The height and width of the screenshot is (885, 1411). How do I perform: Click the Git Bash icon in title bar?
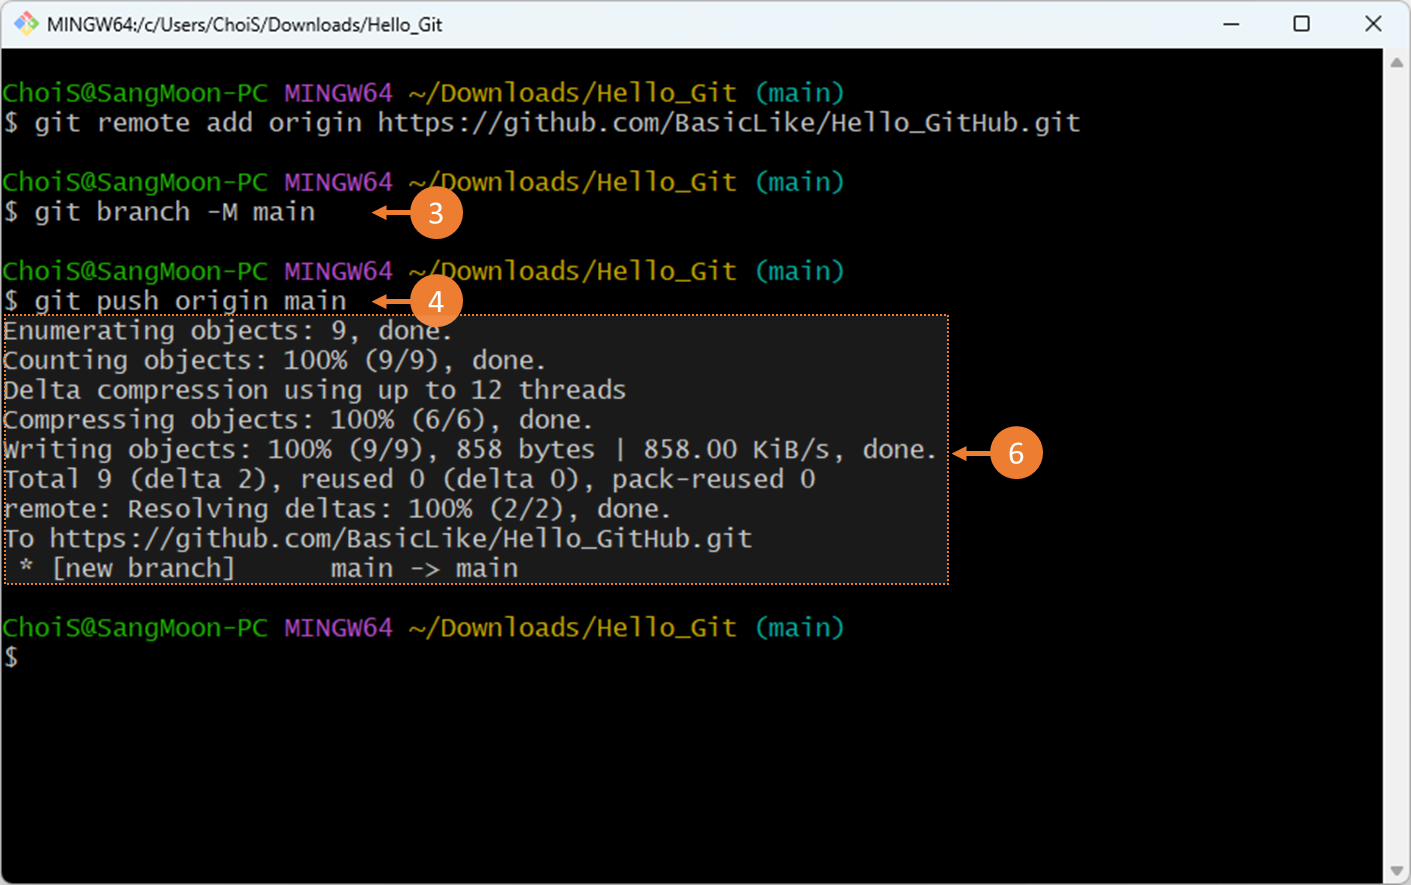click(26, 24)
